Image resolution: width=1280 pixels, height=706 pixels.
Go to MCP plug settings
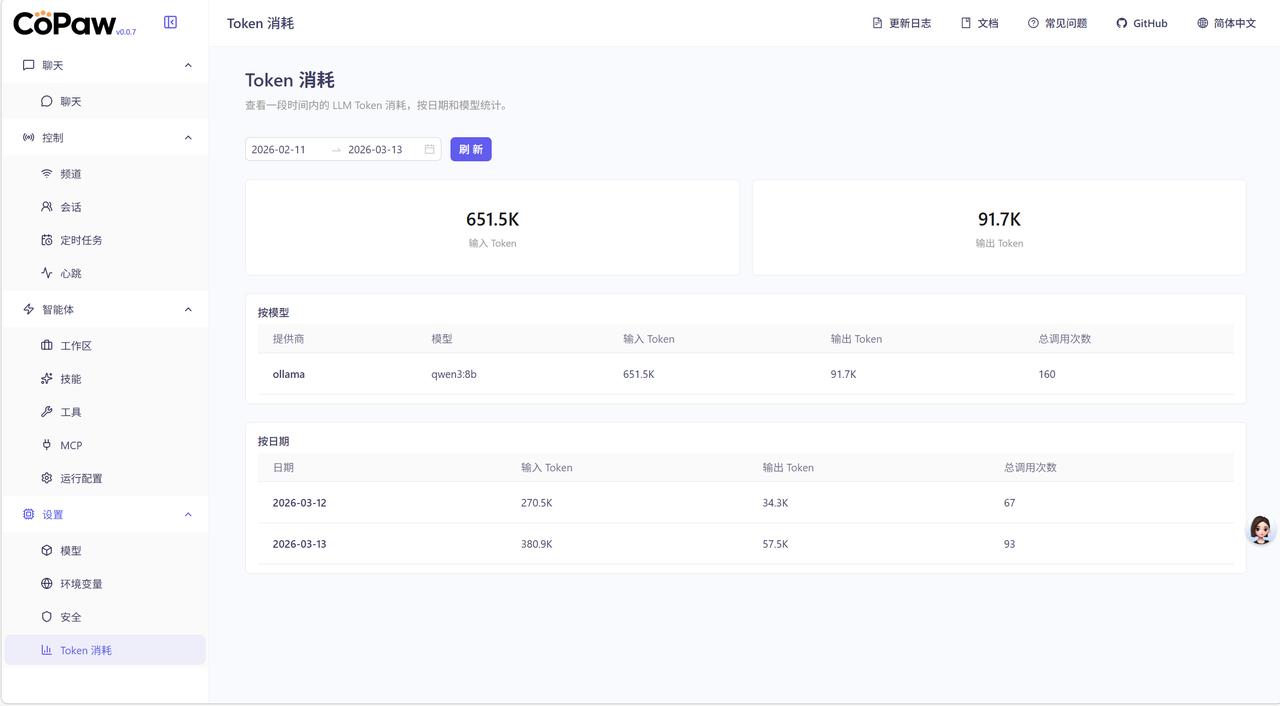coord(70,445)
